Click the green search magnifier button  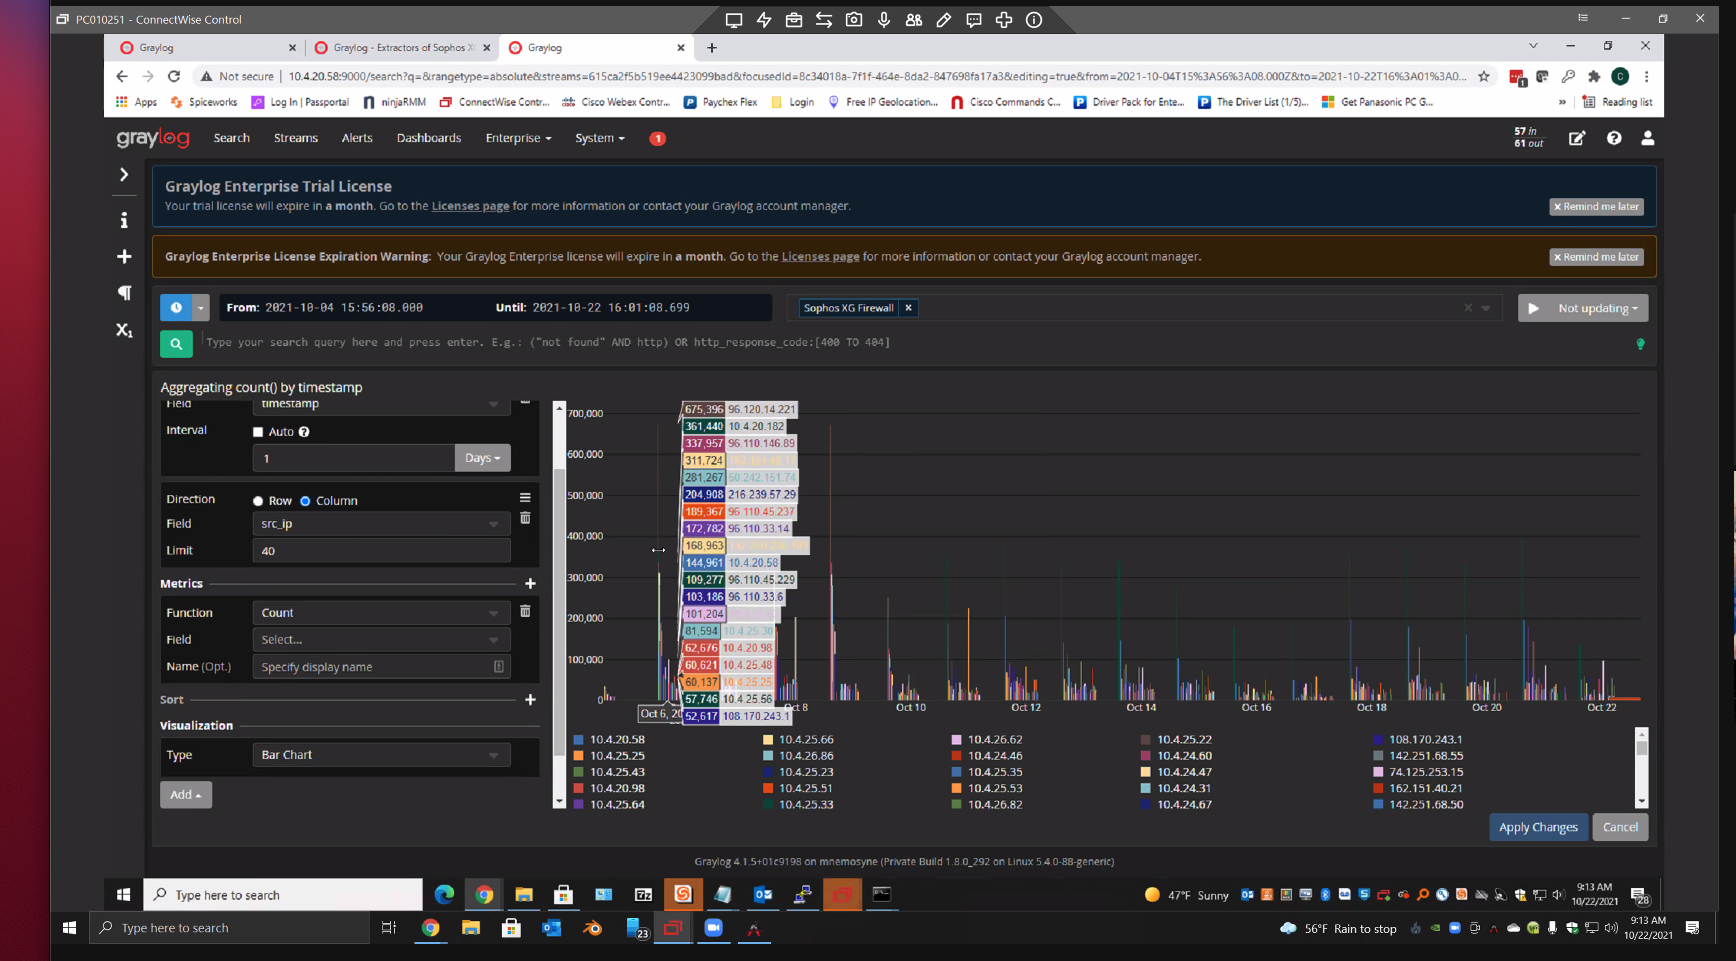tap(176, 343)
